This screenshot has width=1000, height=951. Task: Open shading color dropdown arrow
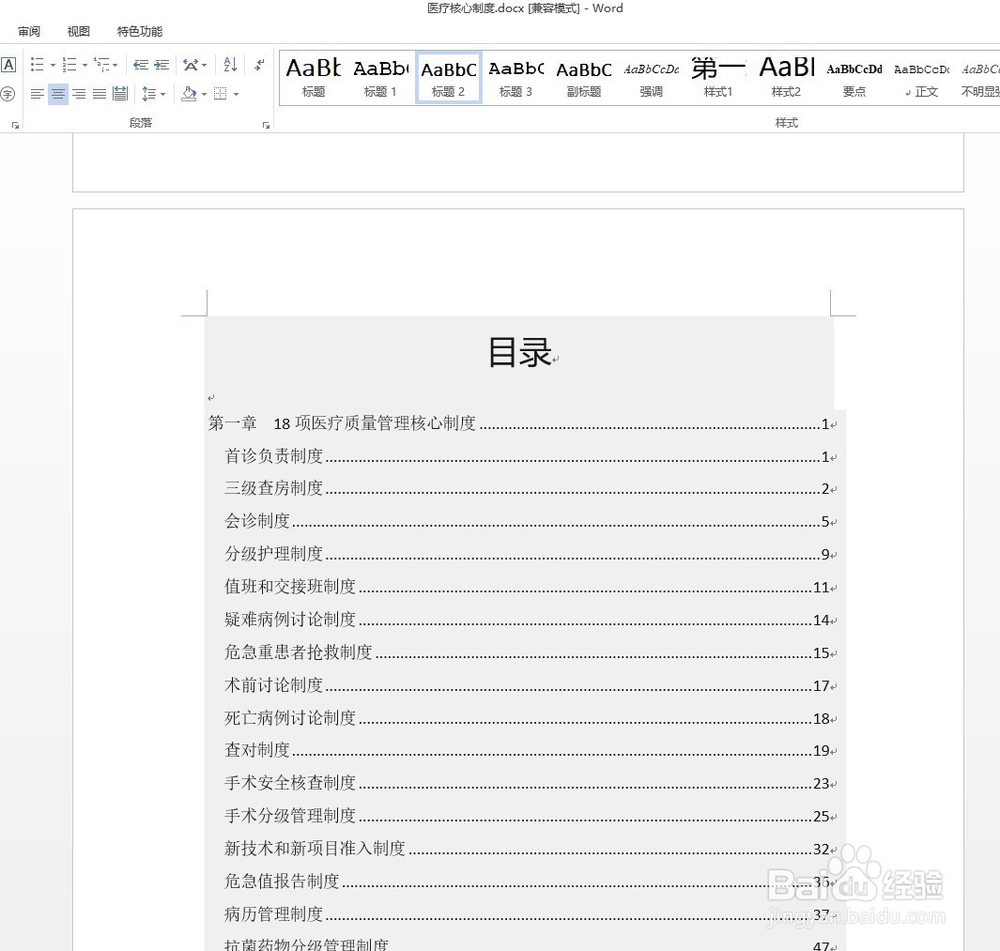[x=204, y=94]
